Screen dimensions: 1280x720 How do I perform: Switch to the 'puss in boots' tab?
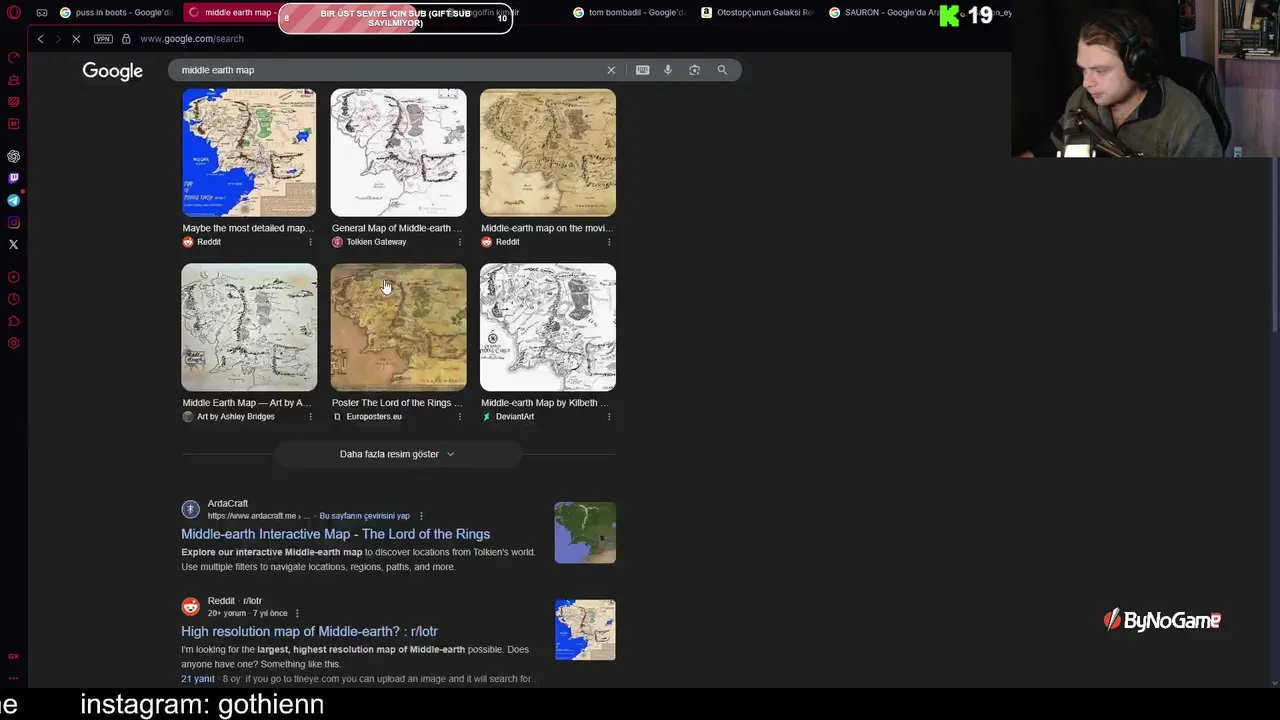(x=115, y=13)
